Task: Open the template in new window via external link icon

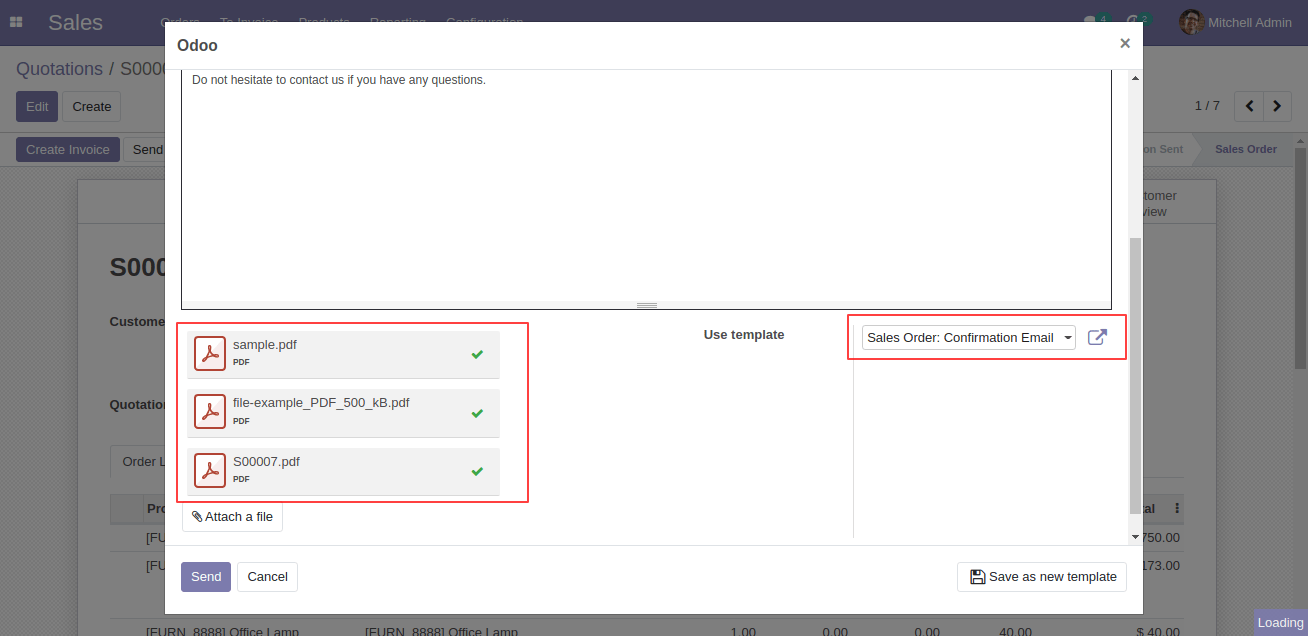Action: click(x=1098, y=337)
